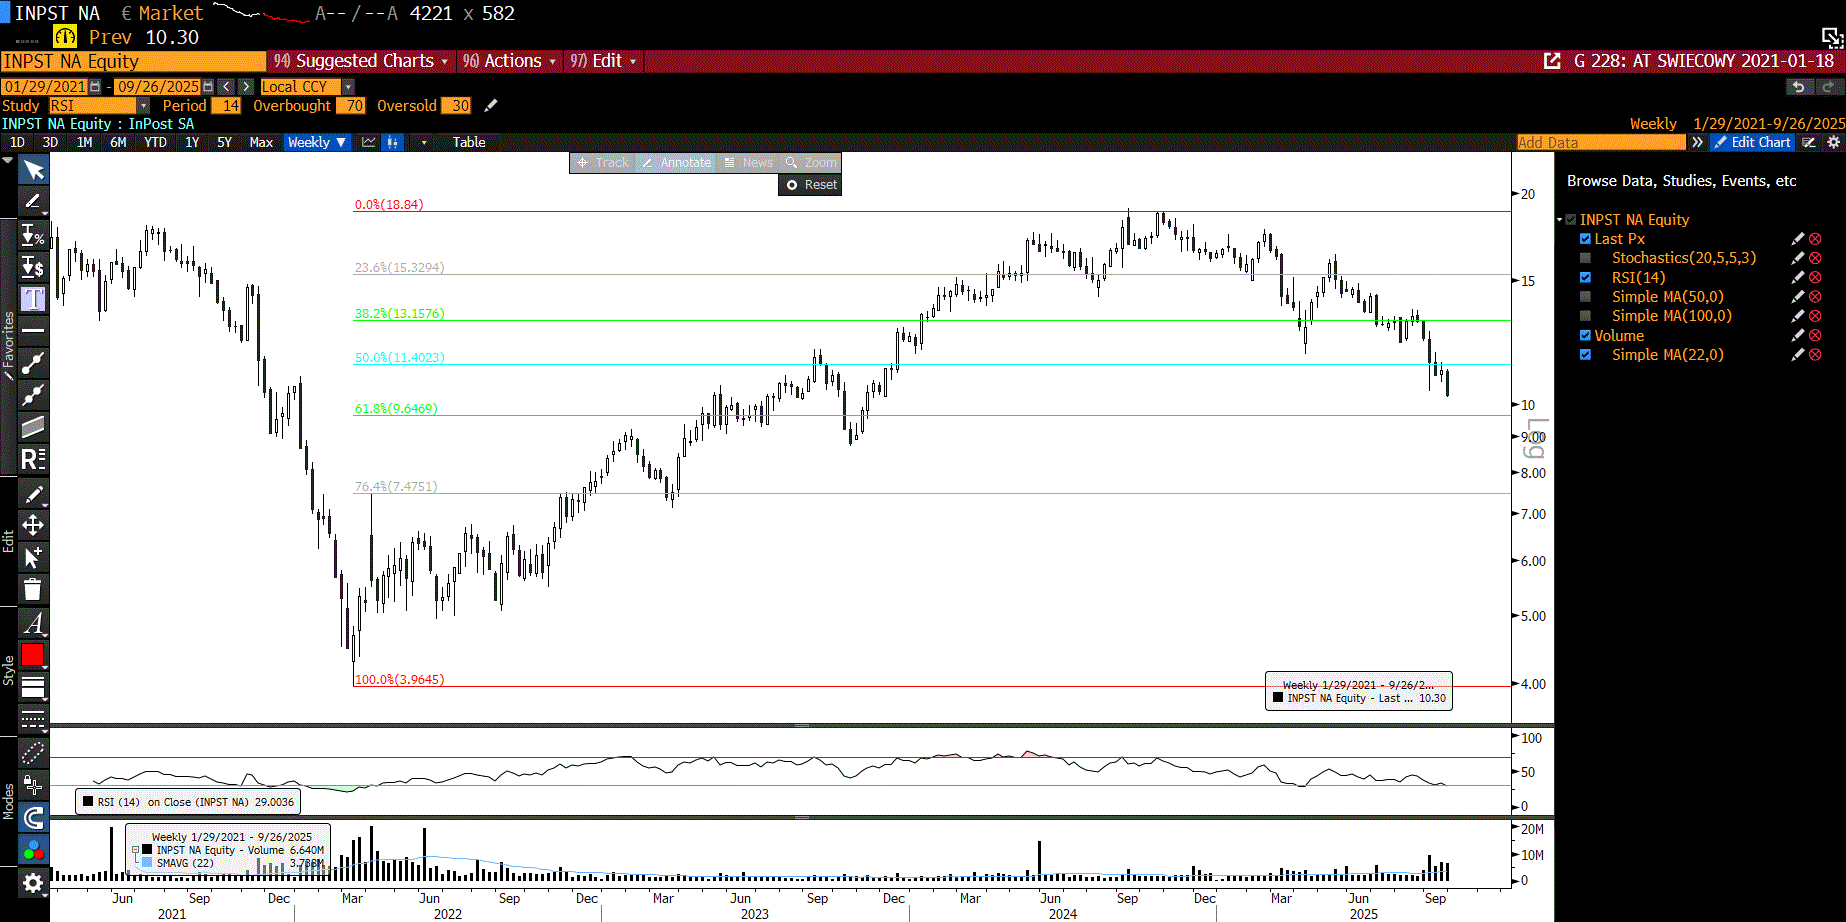Open the red line color swatch
Image resolution: width=1846 pixels, height=922 pixels.
[x=33, y=655]
